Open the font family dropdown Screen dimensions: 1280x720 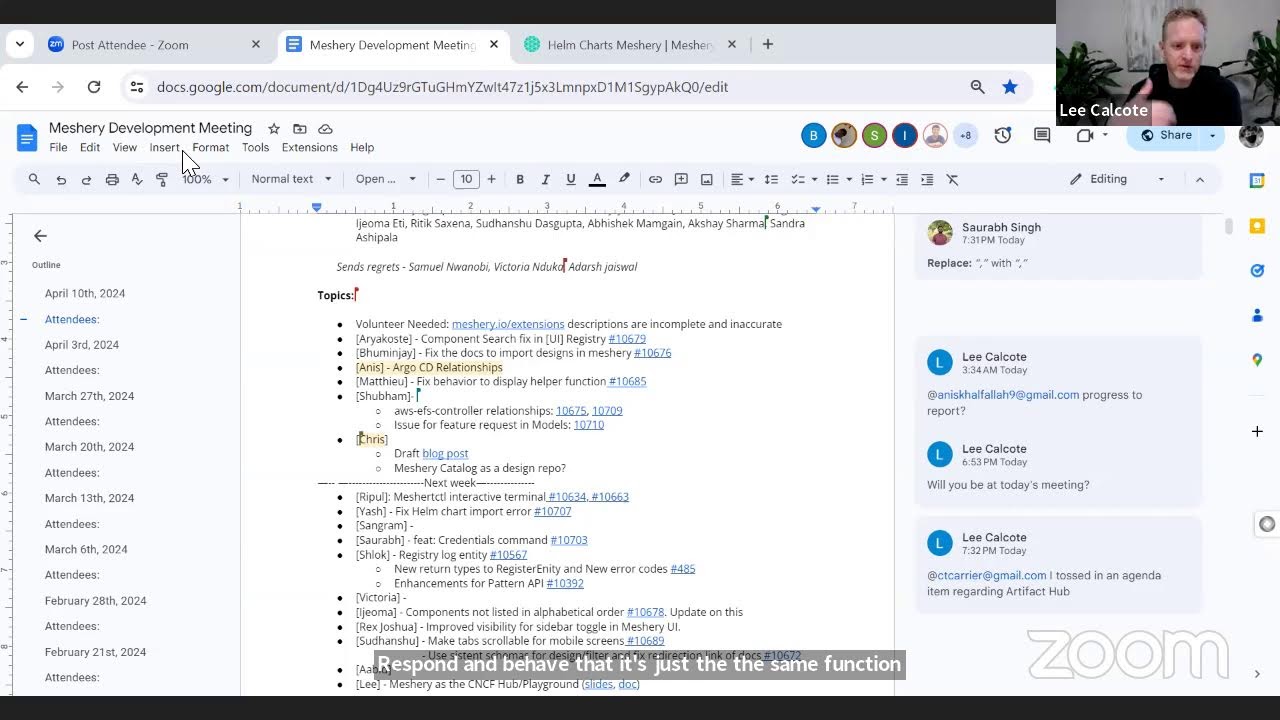pos(386,179)
